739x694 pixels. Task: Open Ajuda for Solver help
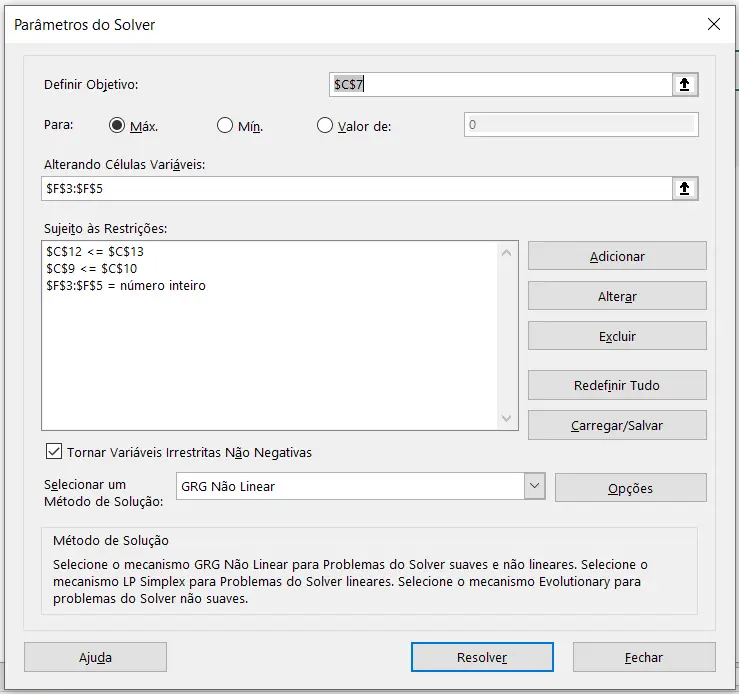point(95,657)
